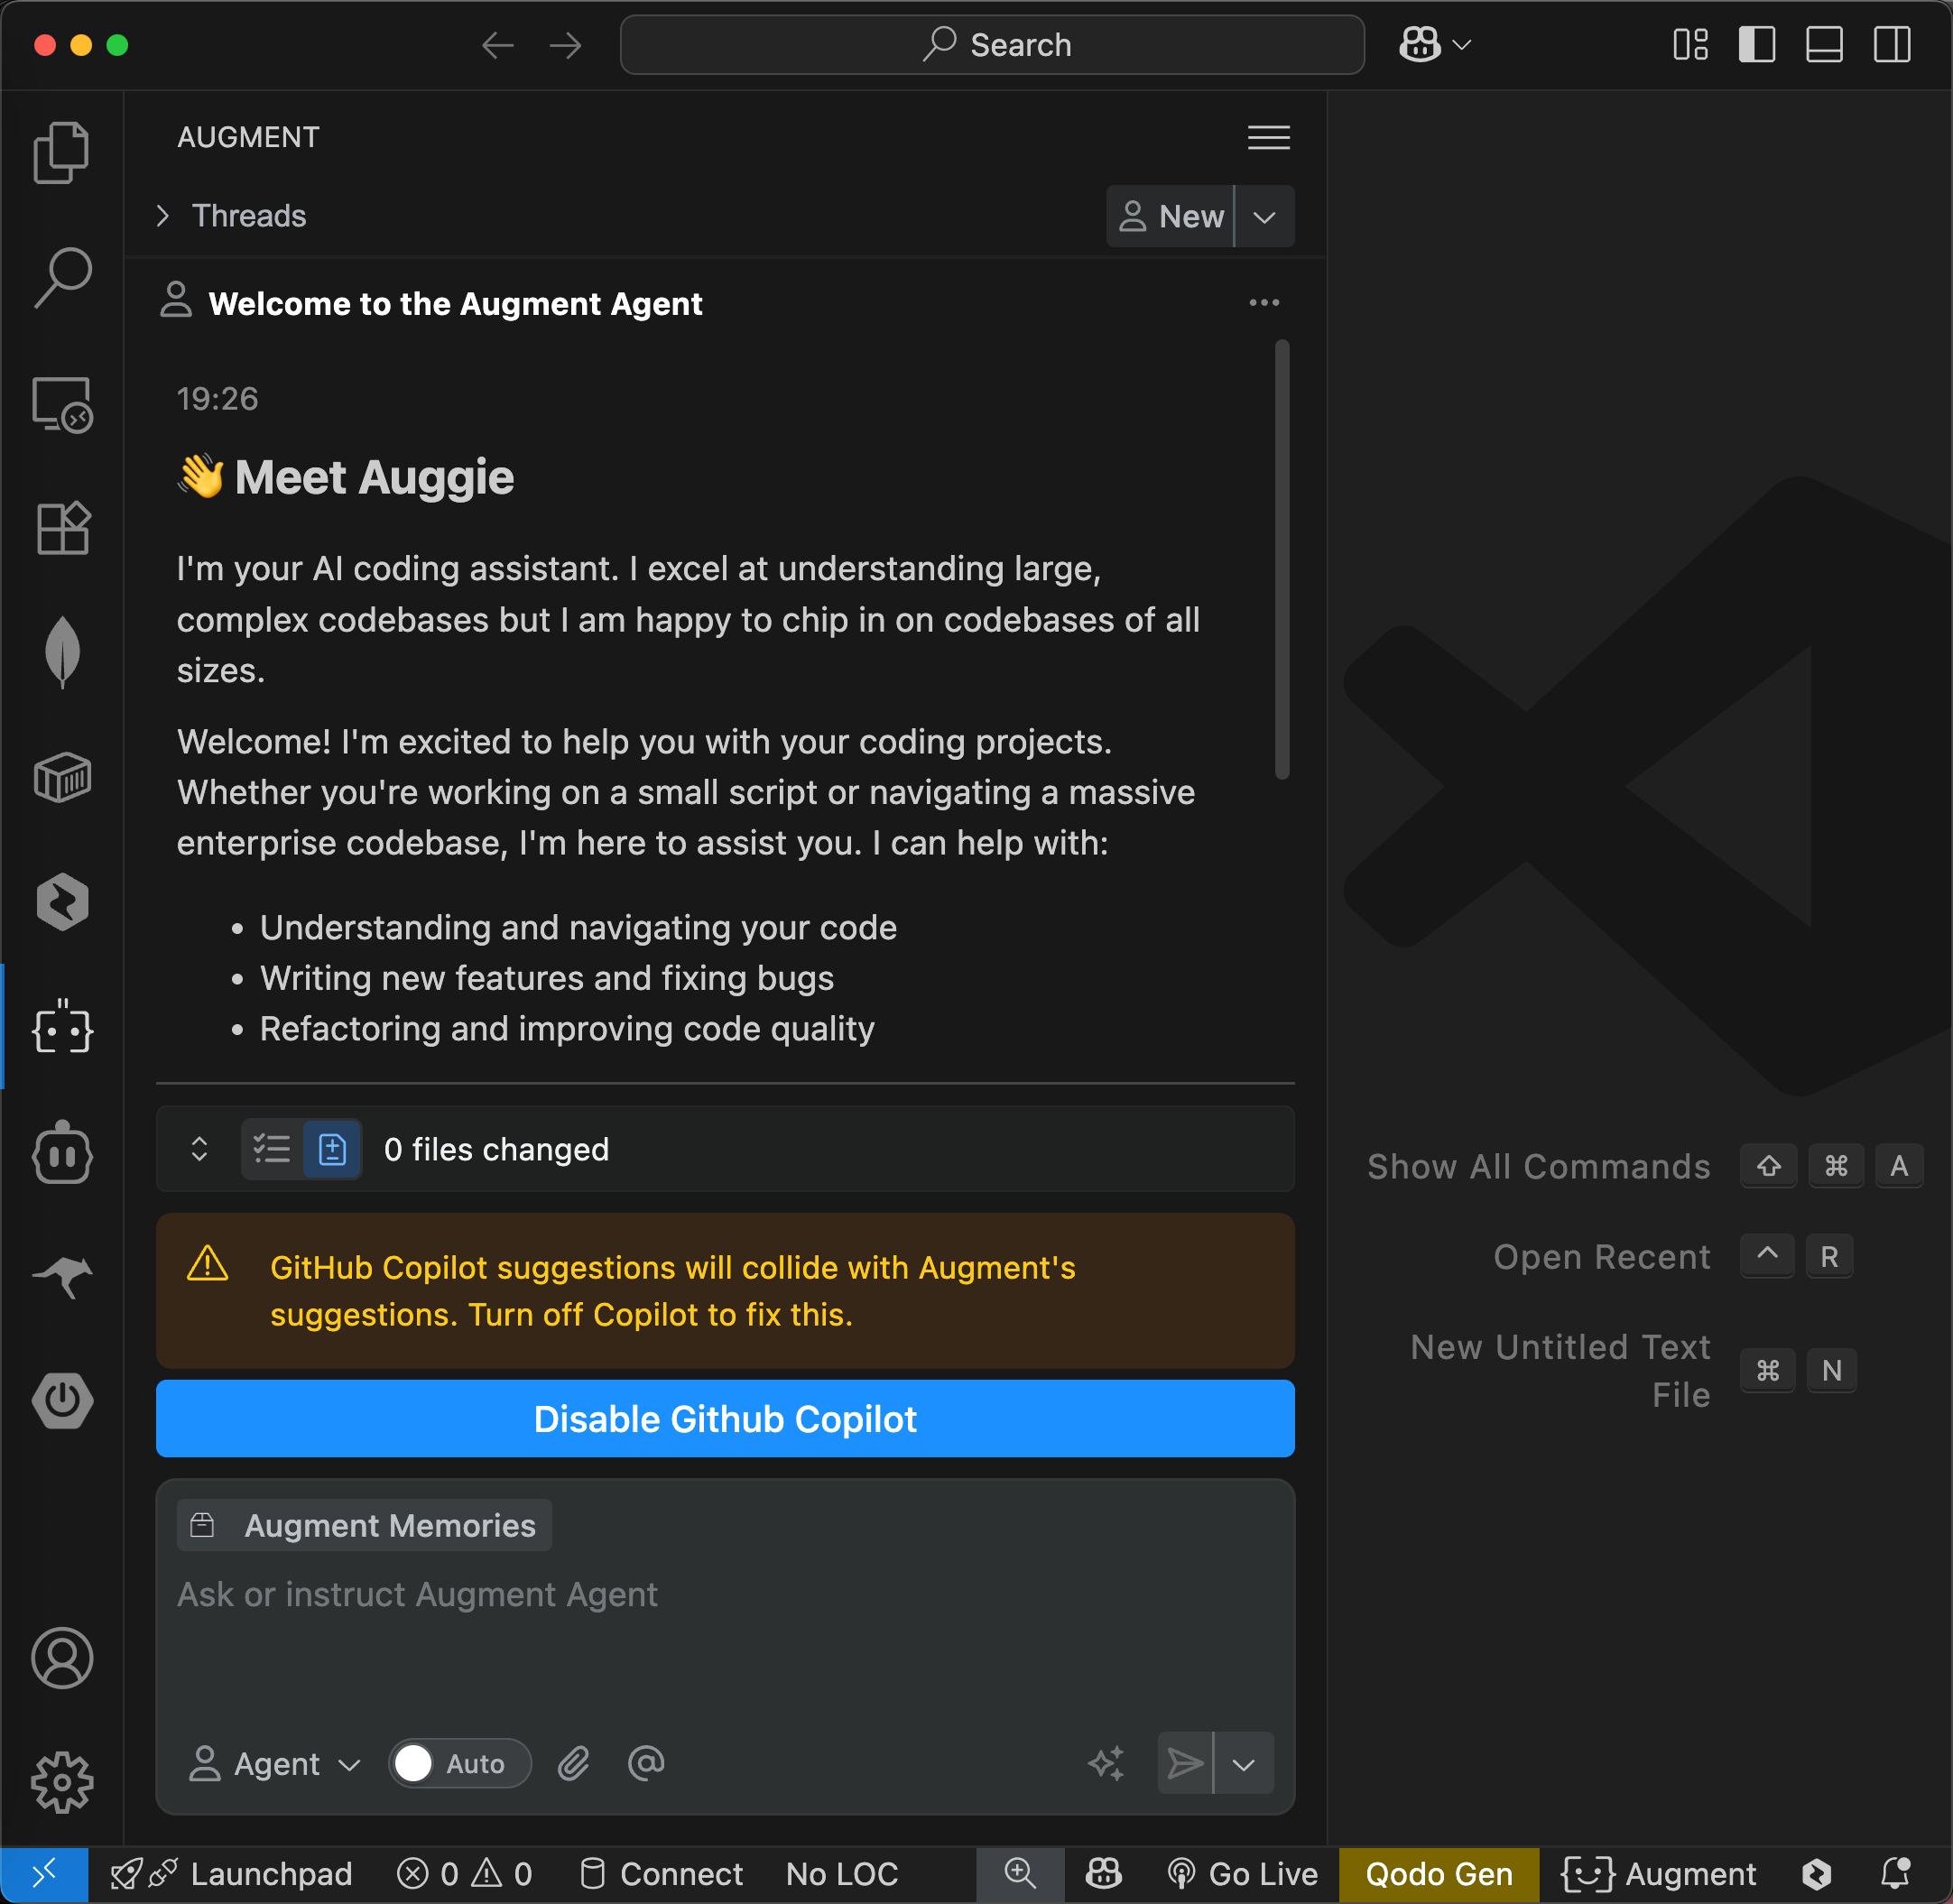This screenshot has height=1904, width=1953.
Task: Enhance prompt with the sparkle icon
Action: click(x=1106, y=1764)
